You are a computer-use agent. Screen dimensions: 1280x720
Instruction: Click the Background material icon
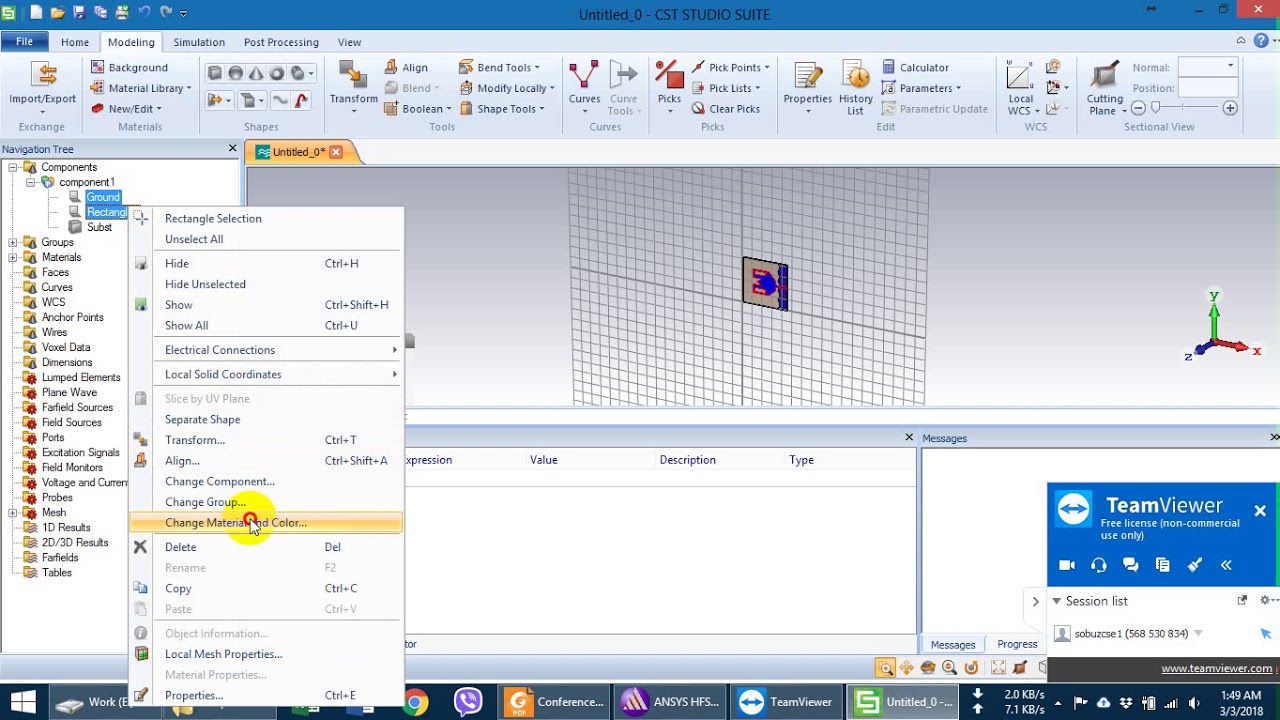[98, 67]
